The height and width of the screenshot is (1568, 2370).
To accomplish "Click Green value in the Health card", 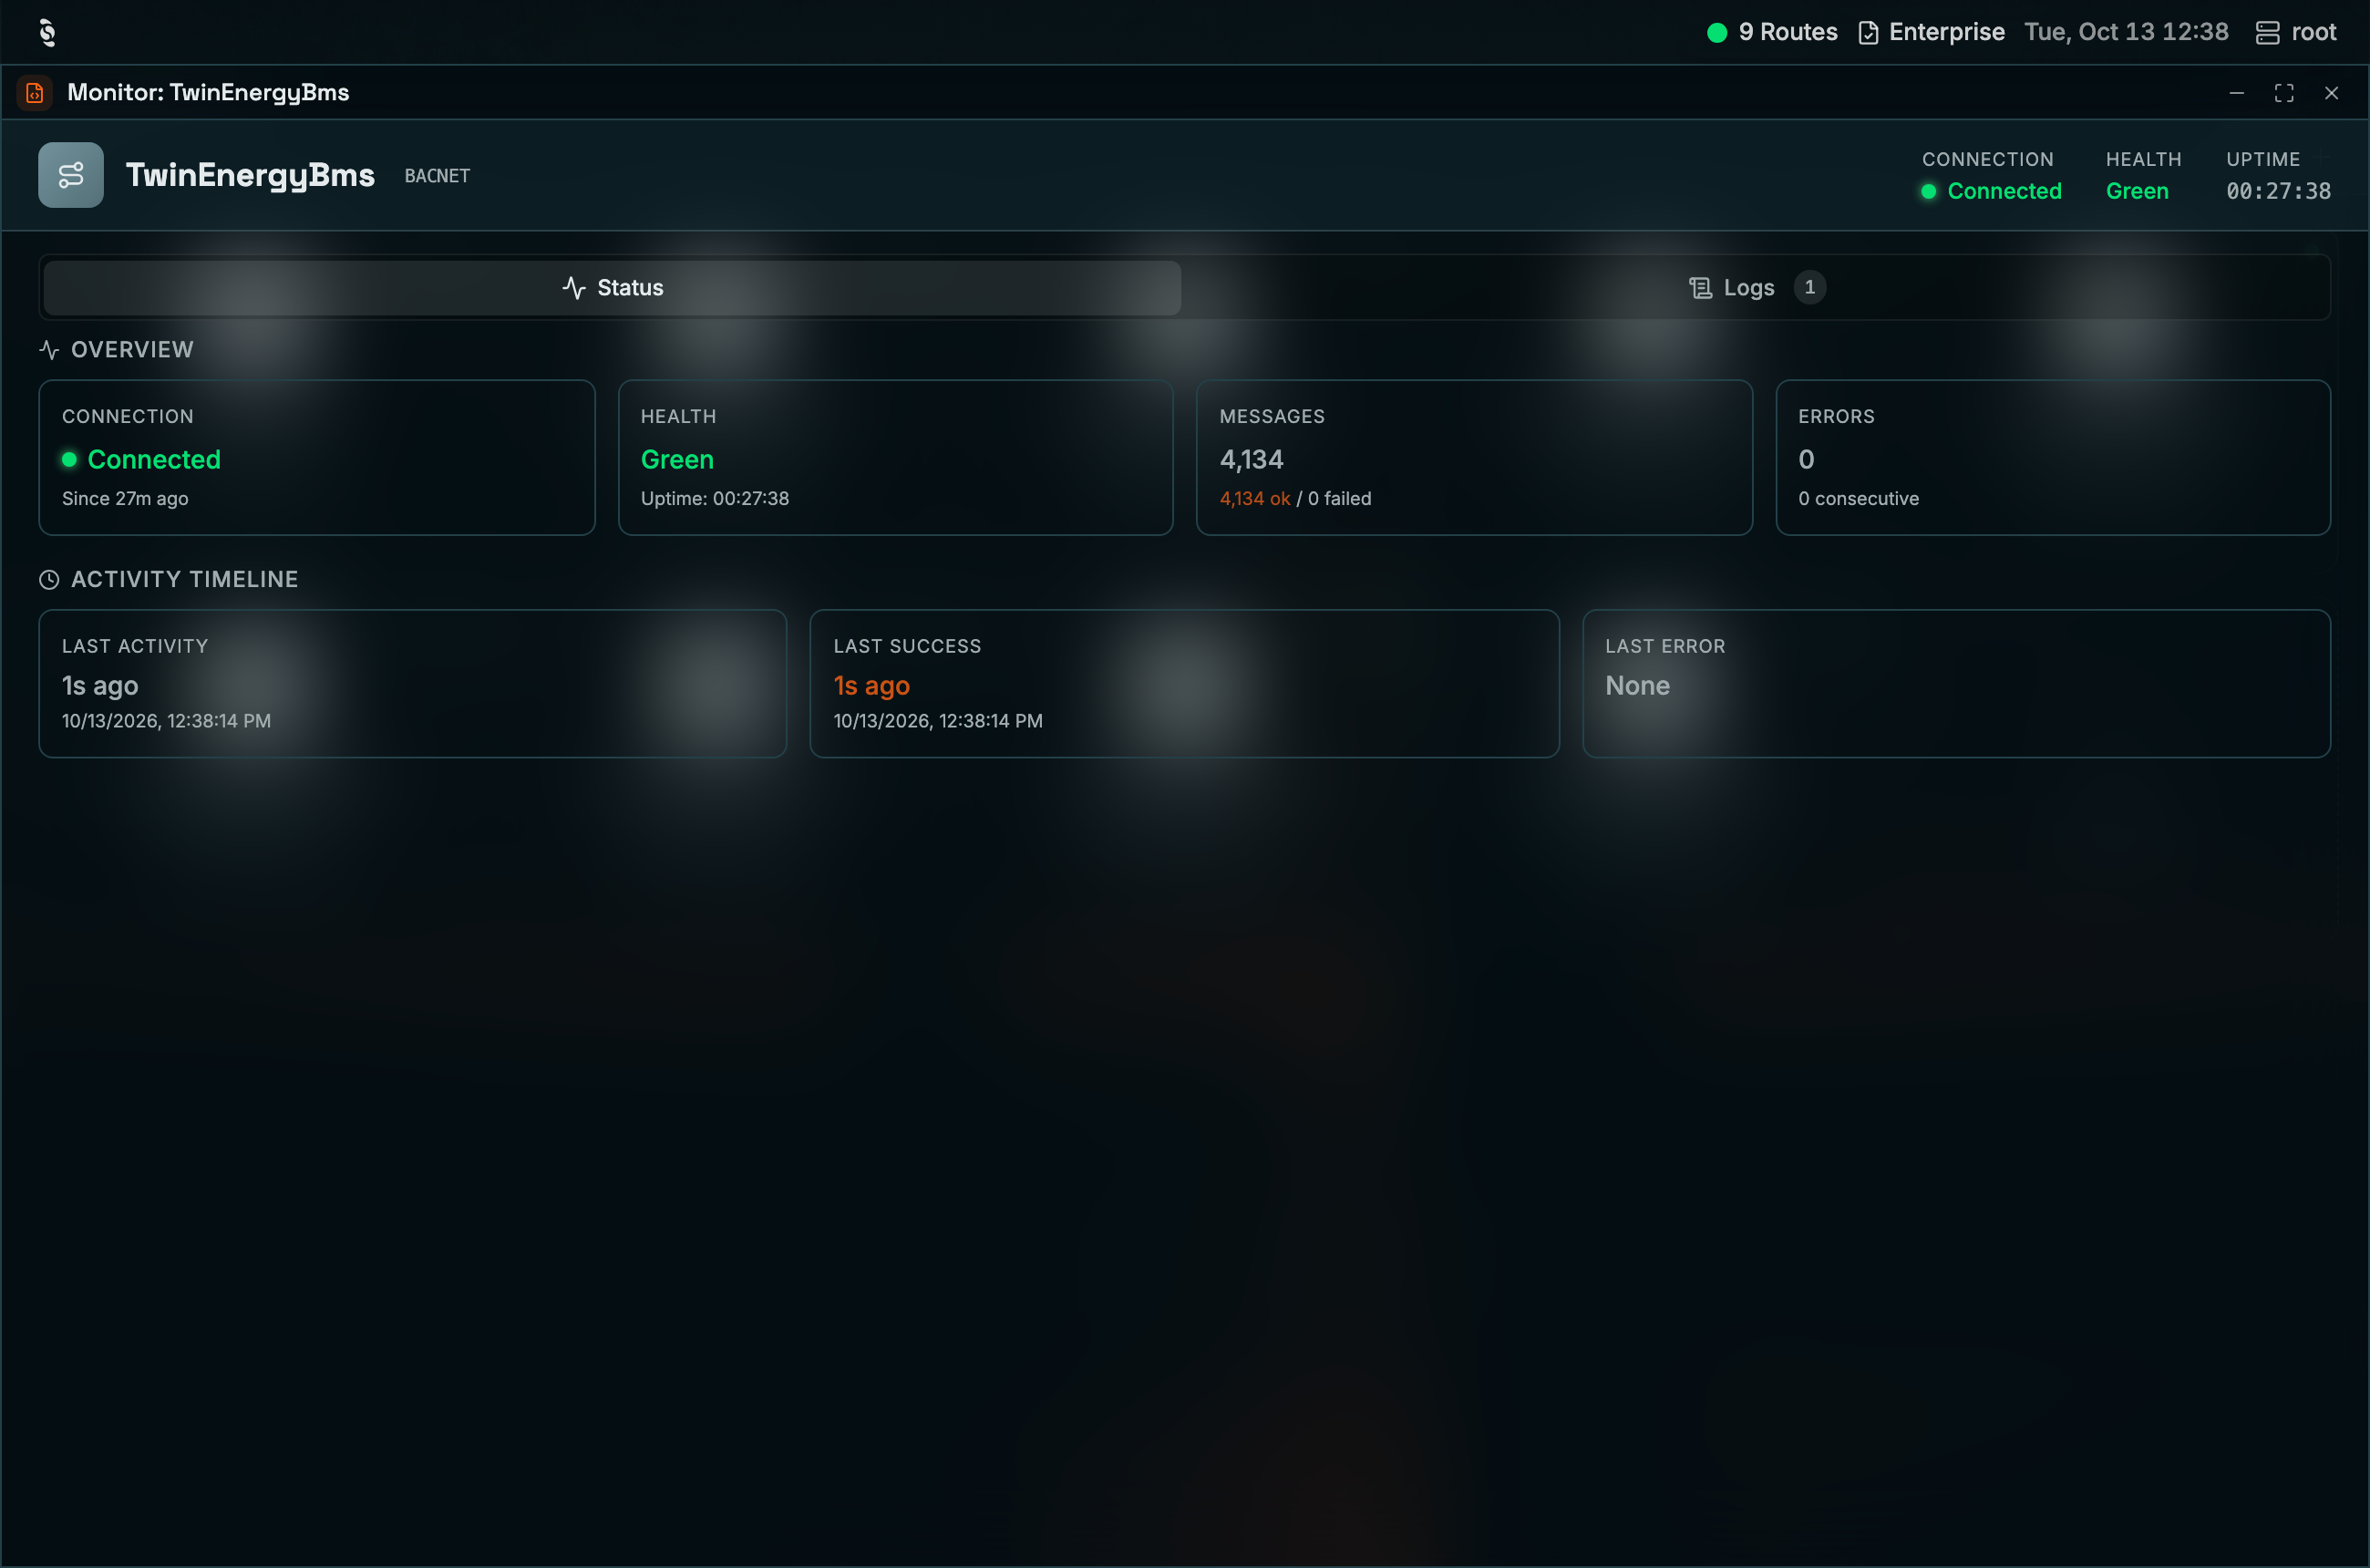I will coord(677,460).
